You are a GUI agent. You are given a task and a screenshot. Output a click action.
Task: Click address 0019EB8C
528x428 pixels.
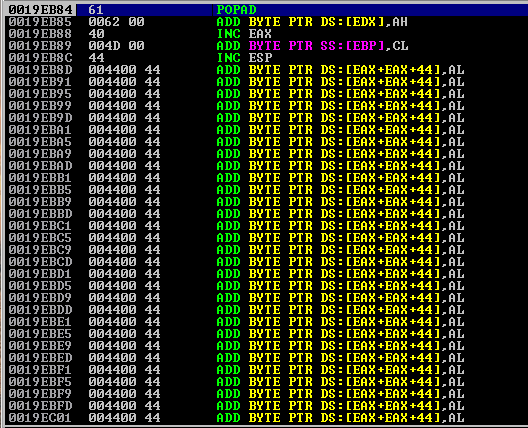[40, 58]
